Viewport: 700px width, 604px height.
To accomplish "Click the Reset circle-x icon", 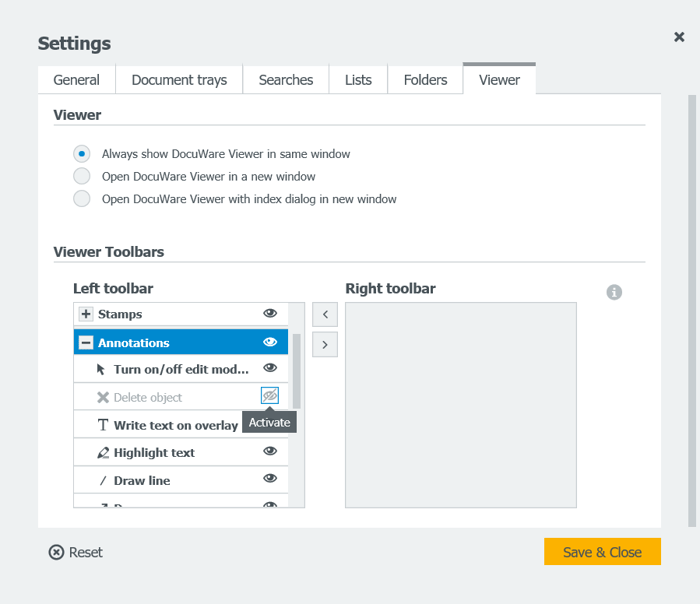I will pos(57,552).
